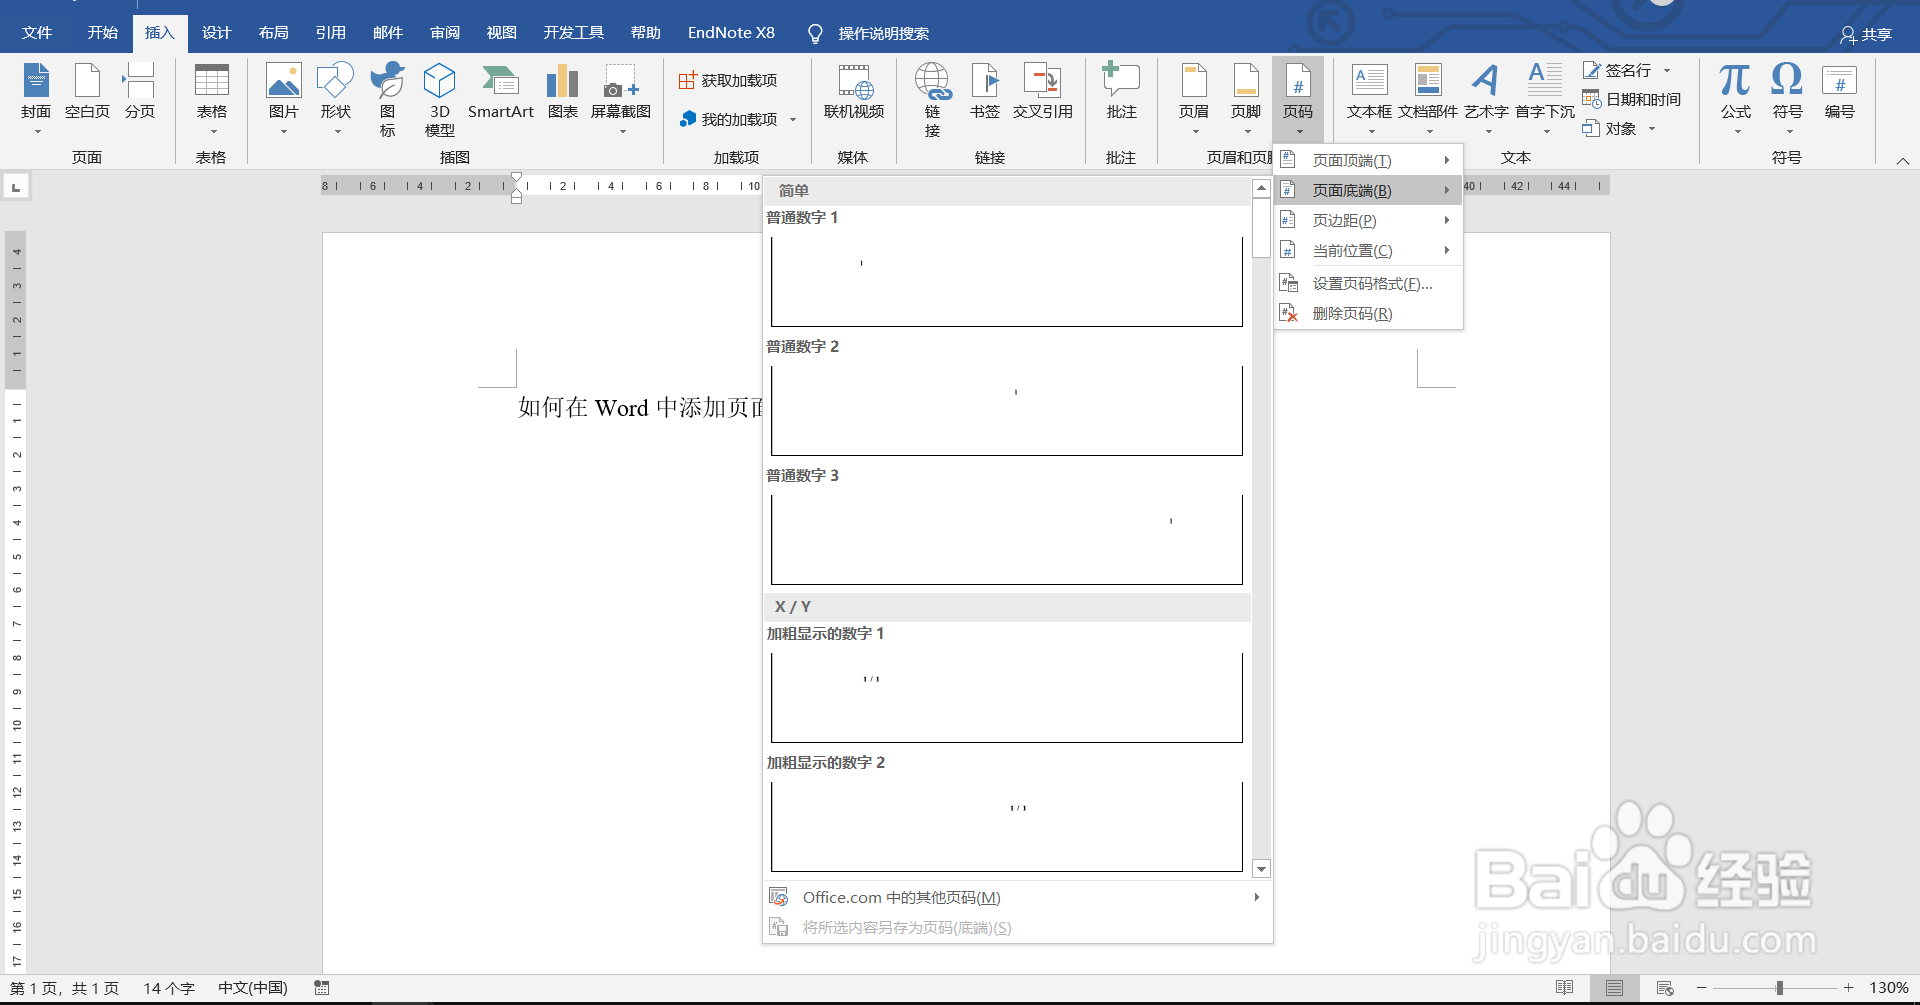This screenshot has height=1005, width=1920.
Task: Open Format Page Numbers (设置页码格式)
Action: coord(1369,284)
